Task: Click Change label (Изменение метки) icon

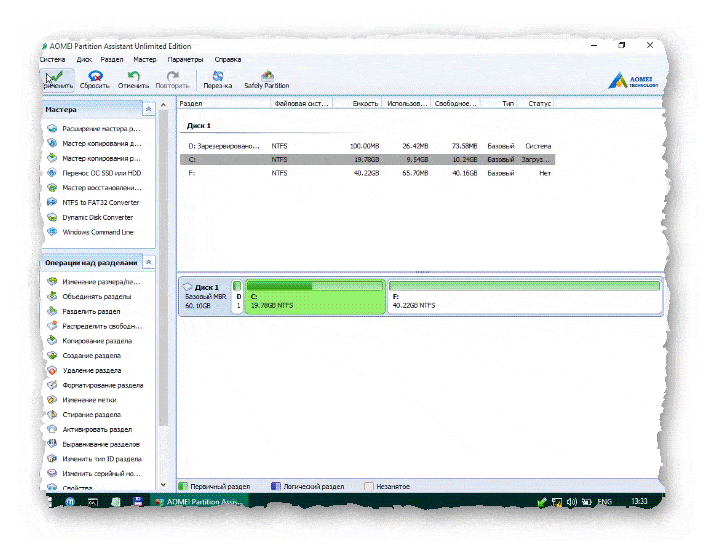Action: [52, 399]
